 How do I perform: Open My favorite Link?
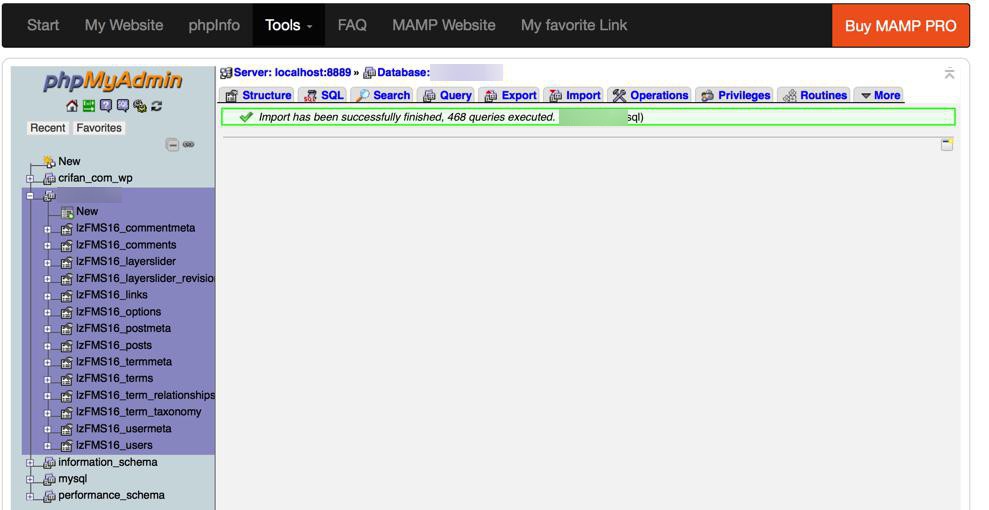[x=574, y=25]
